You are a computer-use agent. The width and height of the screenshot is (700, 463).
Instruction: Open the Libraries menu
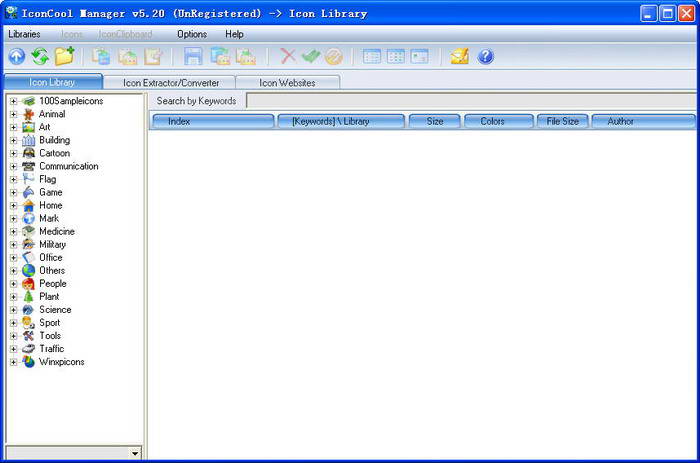(x=24, y=34)
